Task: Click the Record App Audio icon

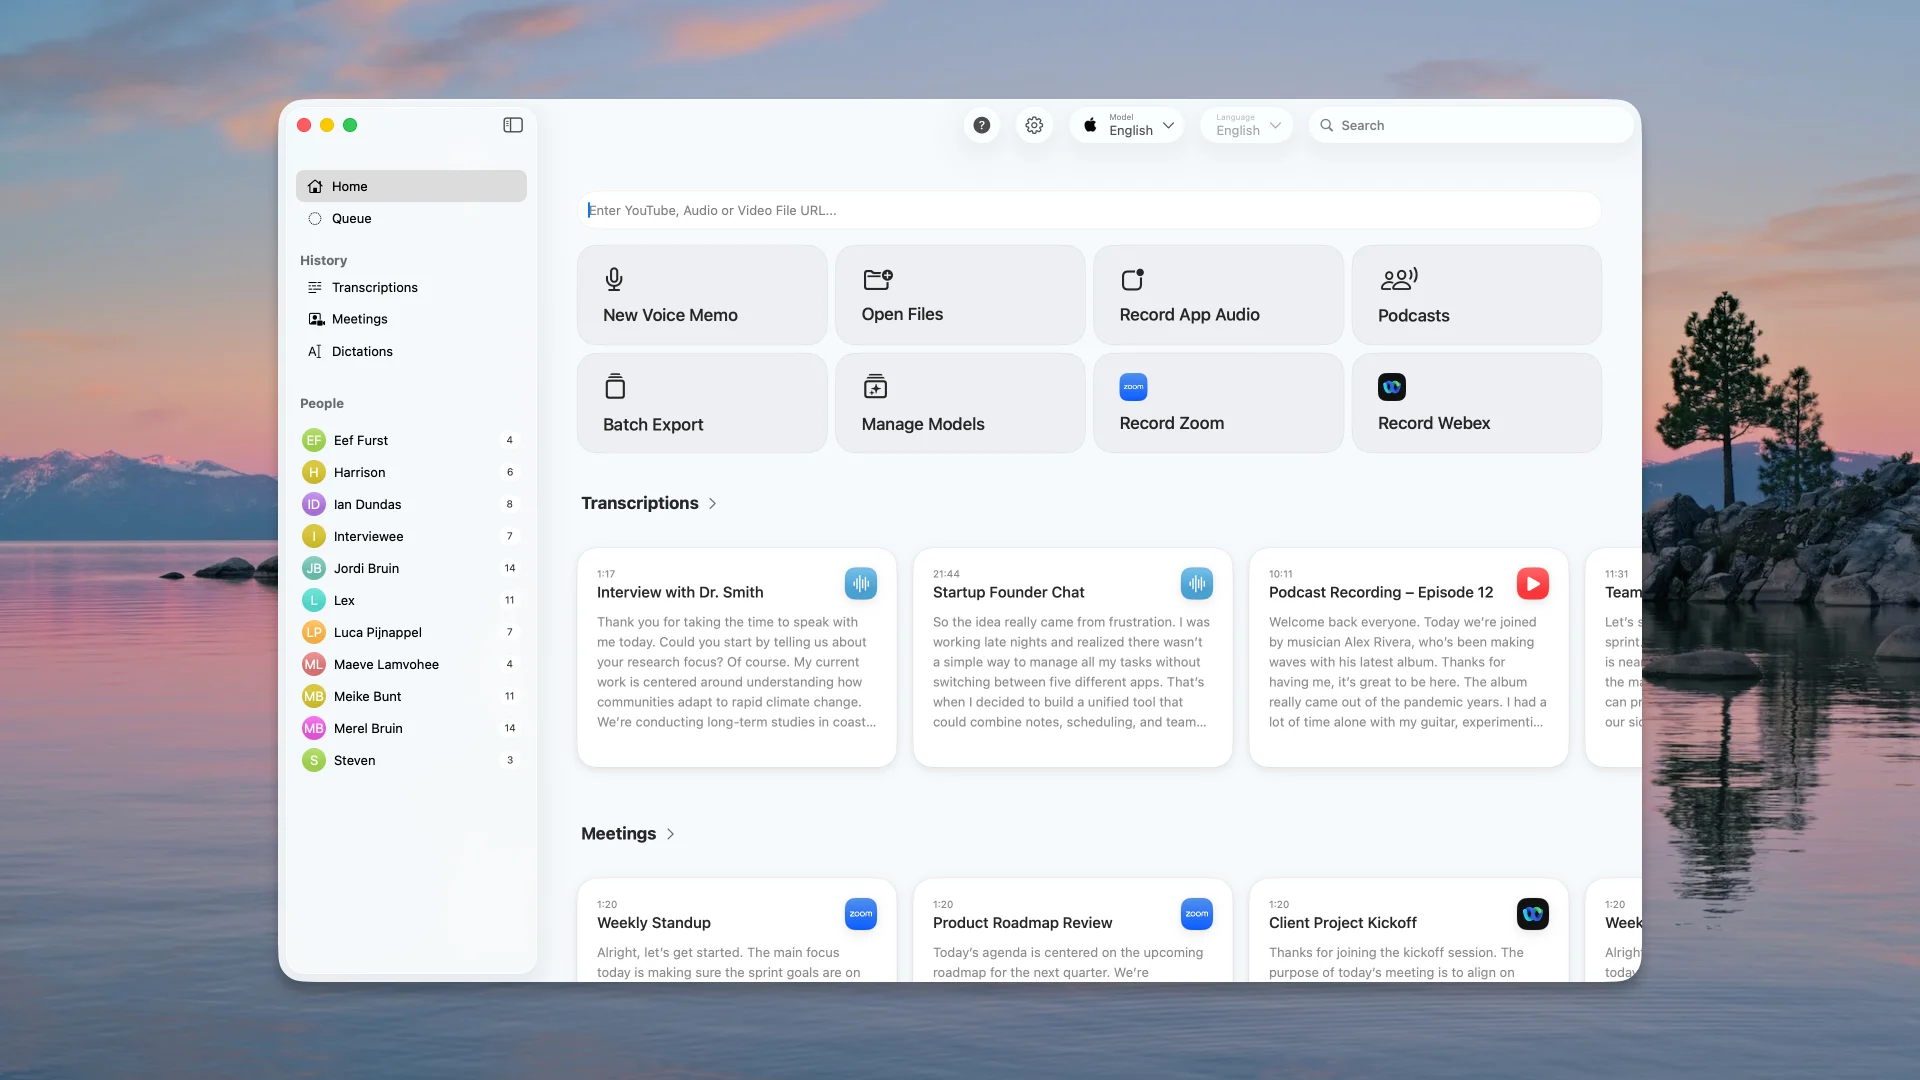Action: [1132, 279]
